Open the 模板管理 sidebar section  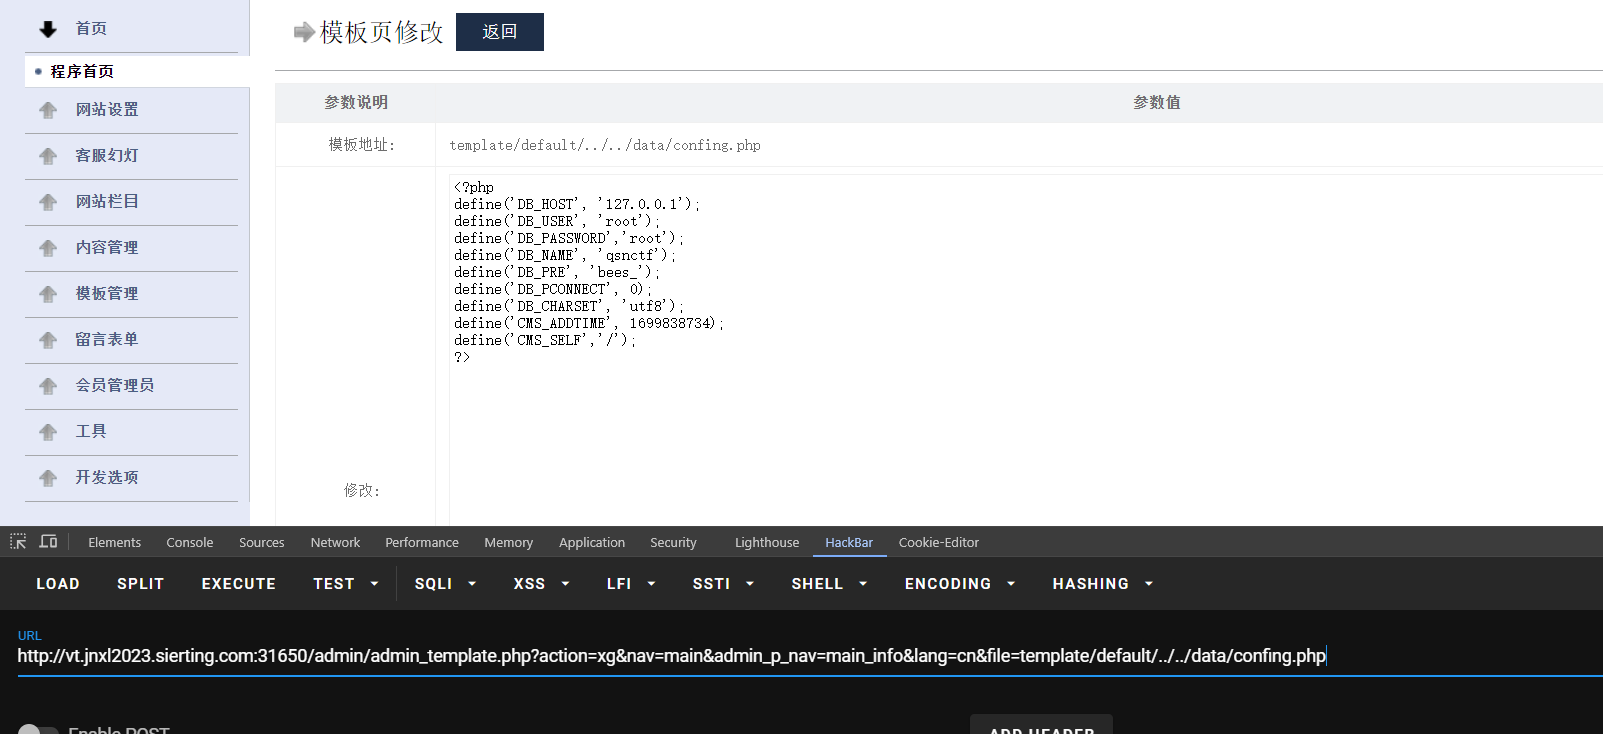107,294
